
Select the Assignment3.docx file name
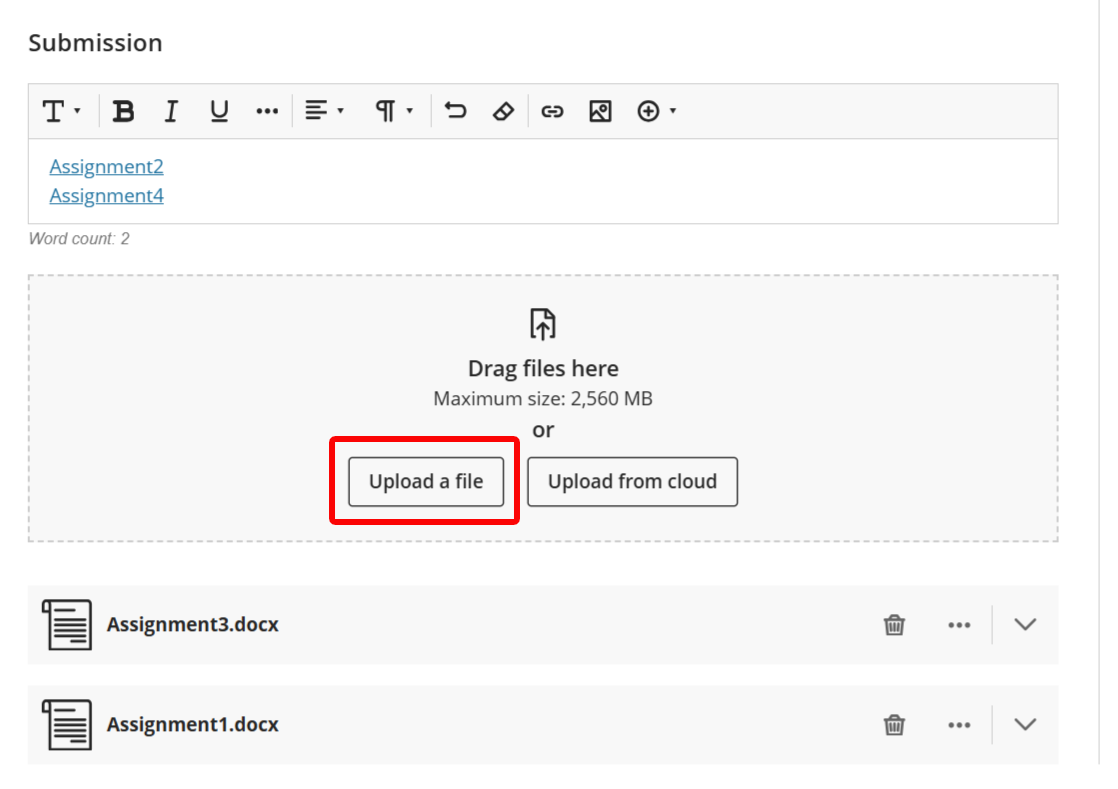193,624
